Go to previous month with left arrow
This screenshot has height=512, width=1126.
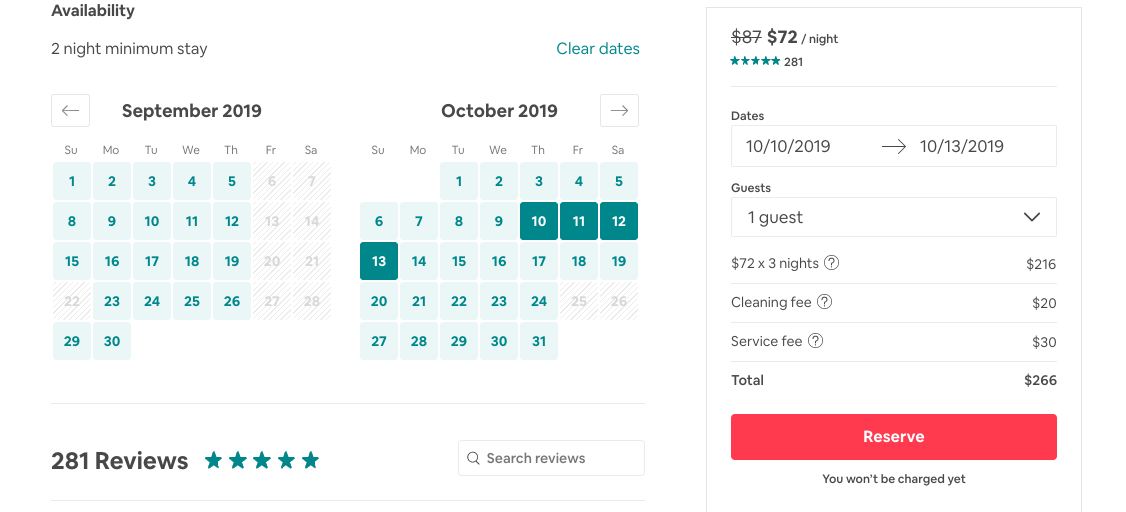[x=70, y=110]
